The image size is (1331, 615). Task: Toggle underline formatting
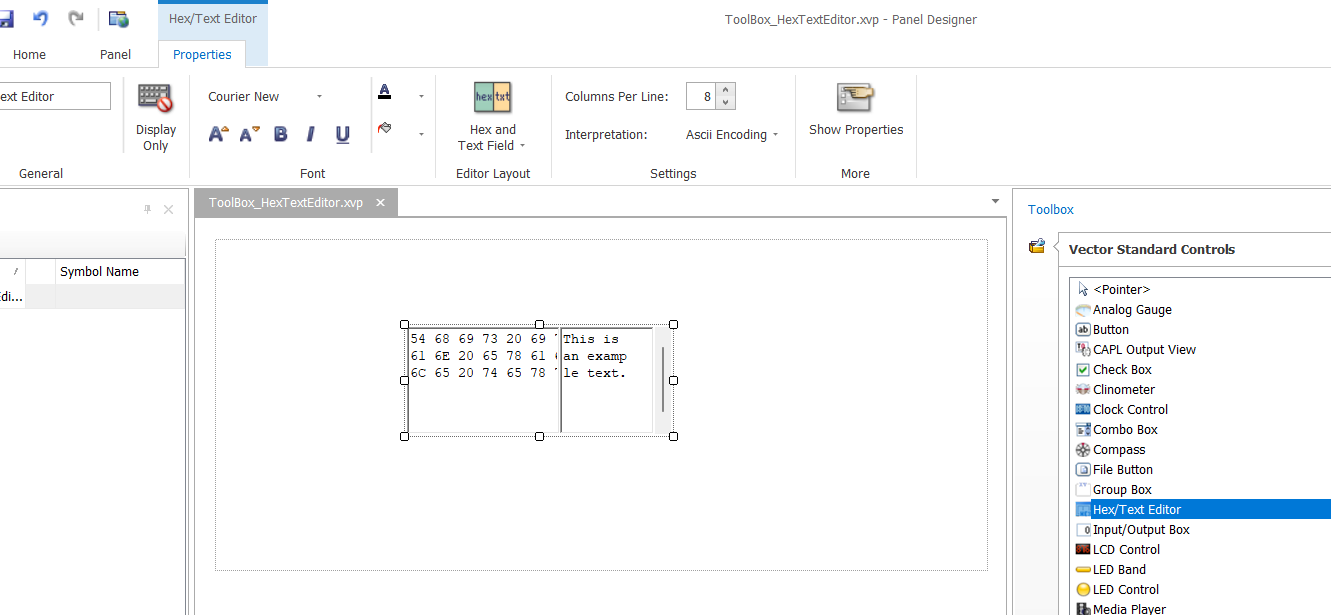[343, 134]
